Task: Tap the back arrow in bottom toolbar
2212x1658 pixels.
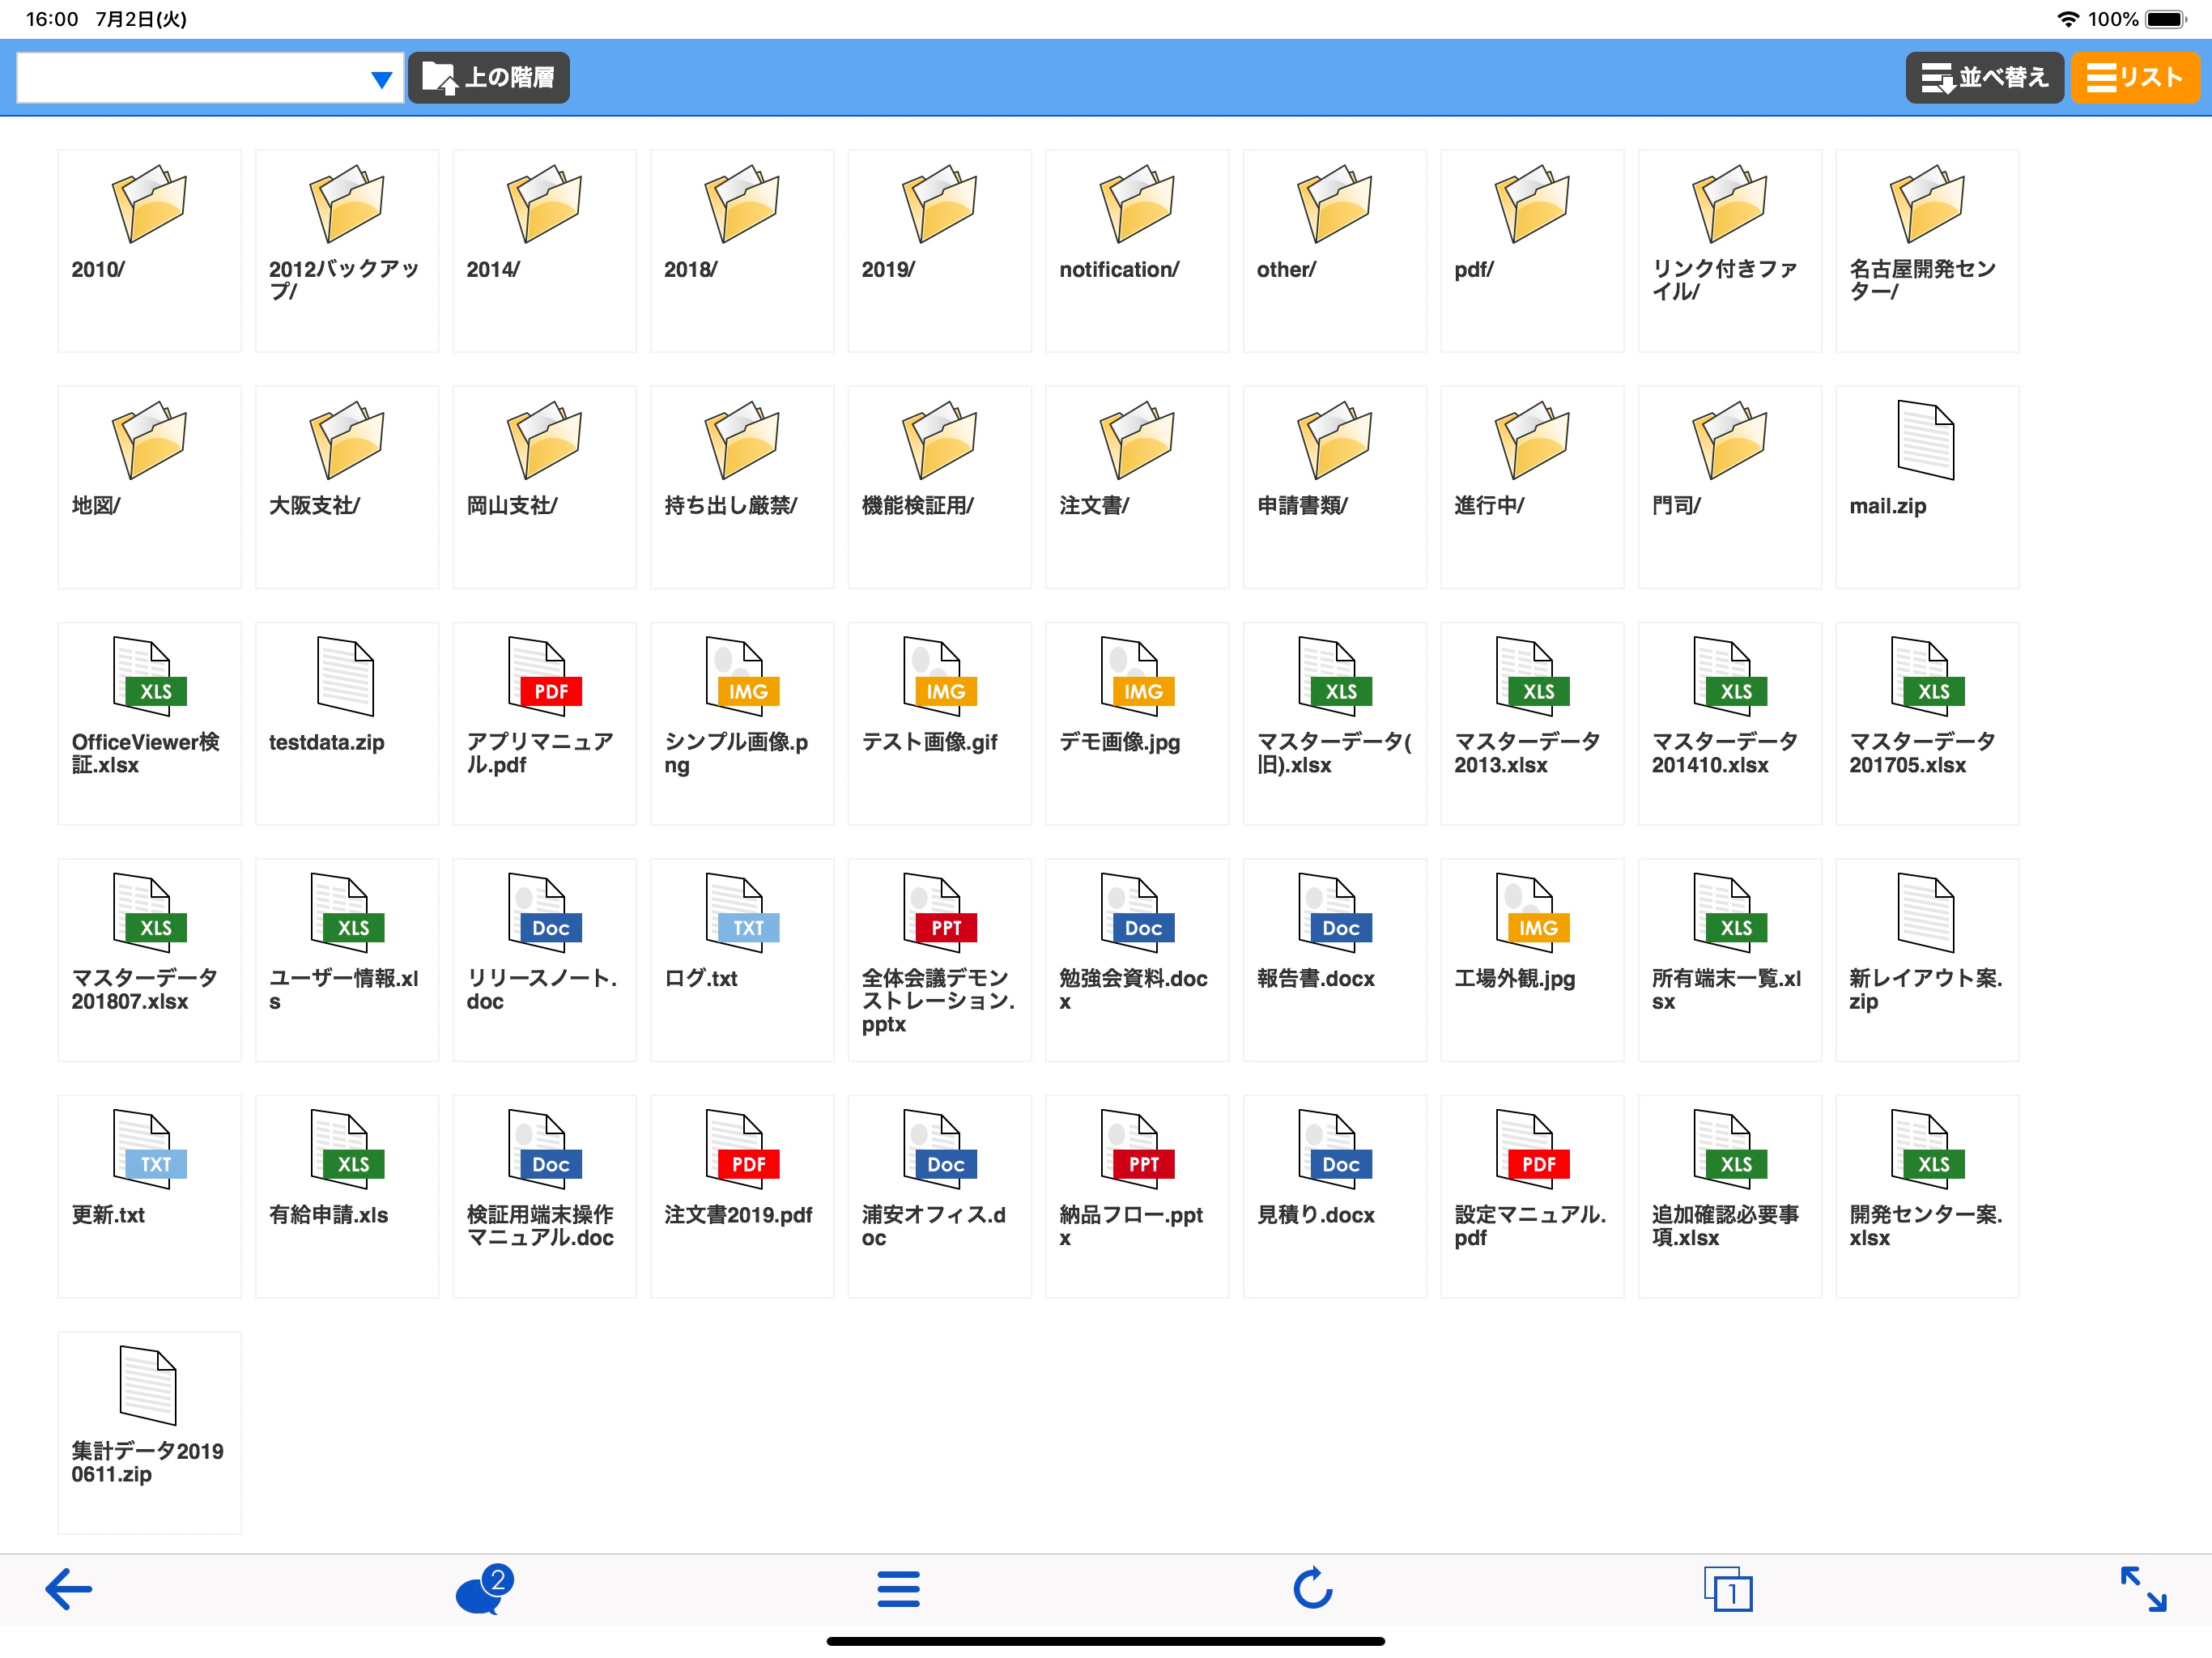Action: [69, 1588]
